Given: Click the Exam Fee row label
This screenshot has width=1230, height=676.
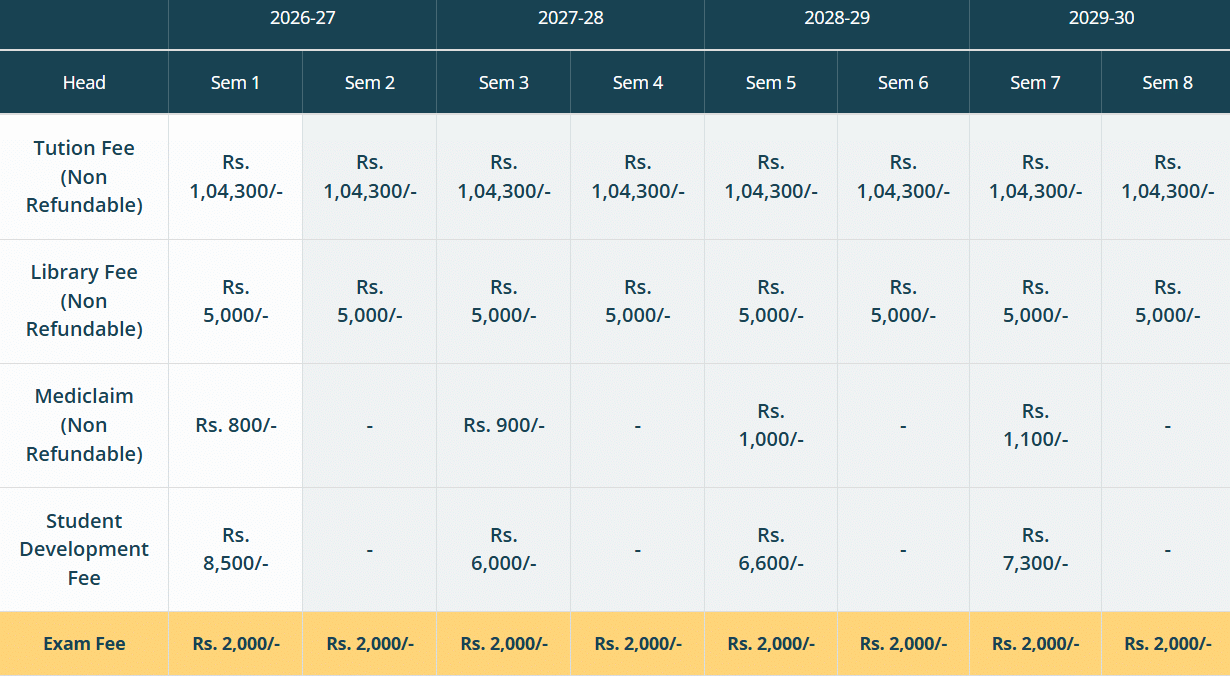Looking at the screenshot, I should (x=84, y=644).
